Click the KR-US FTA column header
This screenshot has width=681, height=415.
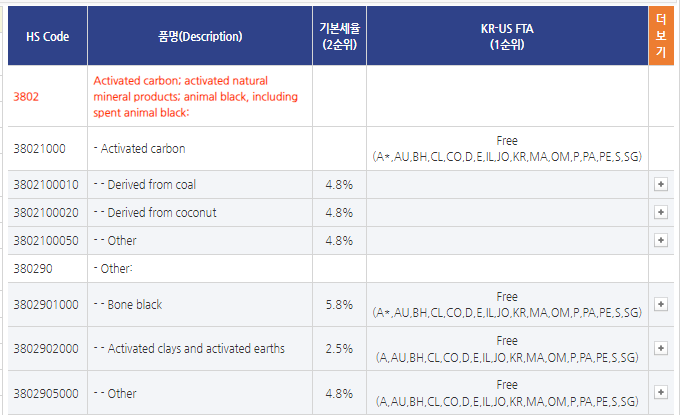507,36
